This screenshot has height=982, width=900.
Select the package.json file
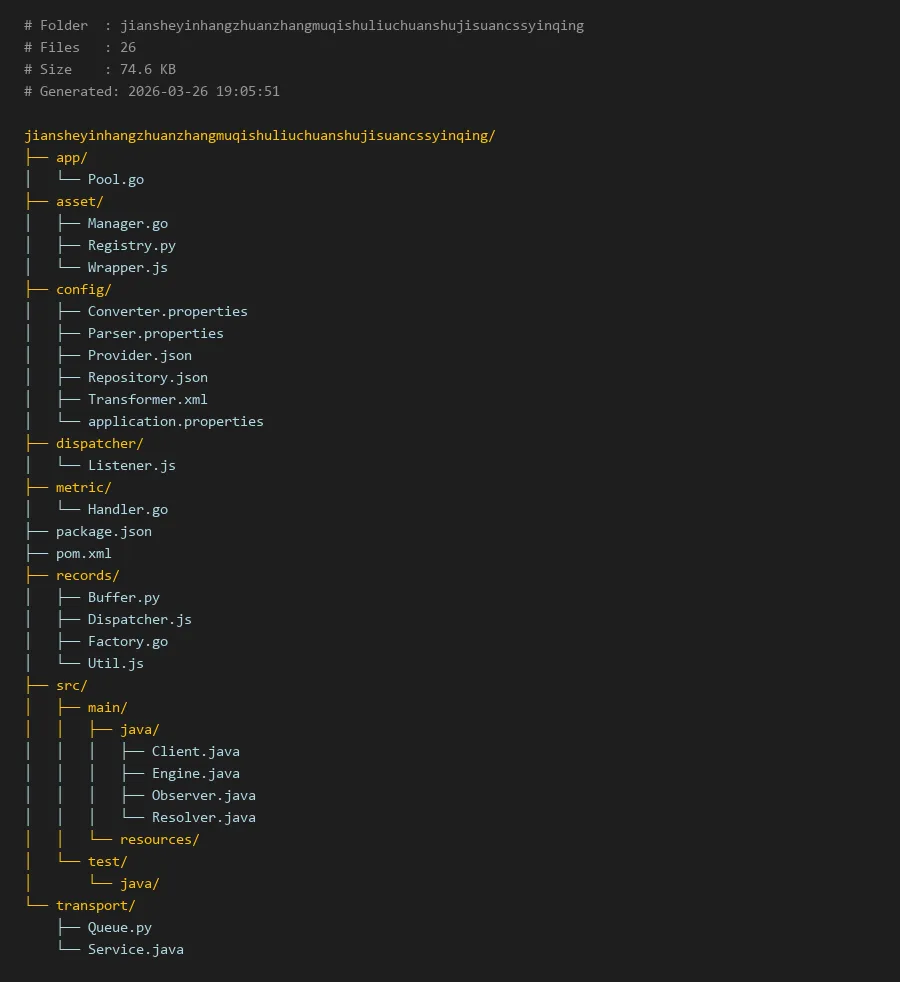click(x=103, y=531)
